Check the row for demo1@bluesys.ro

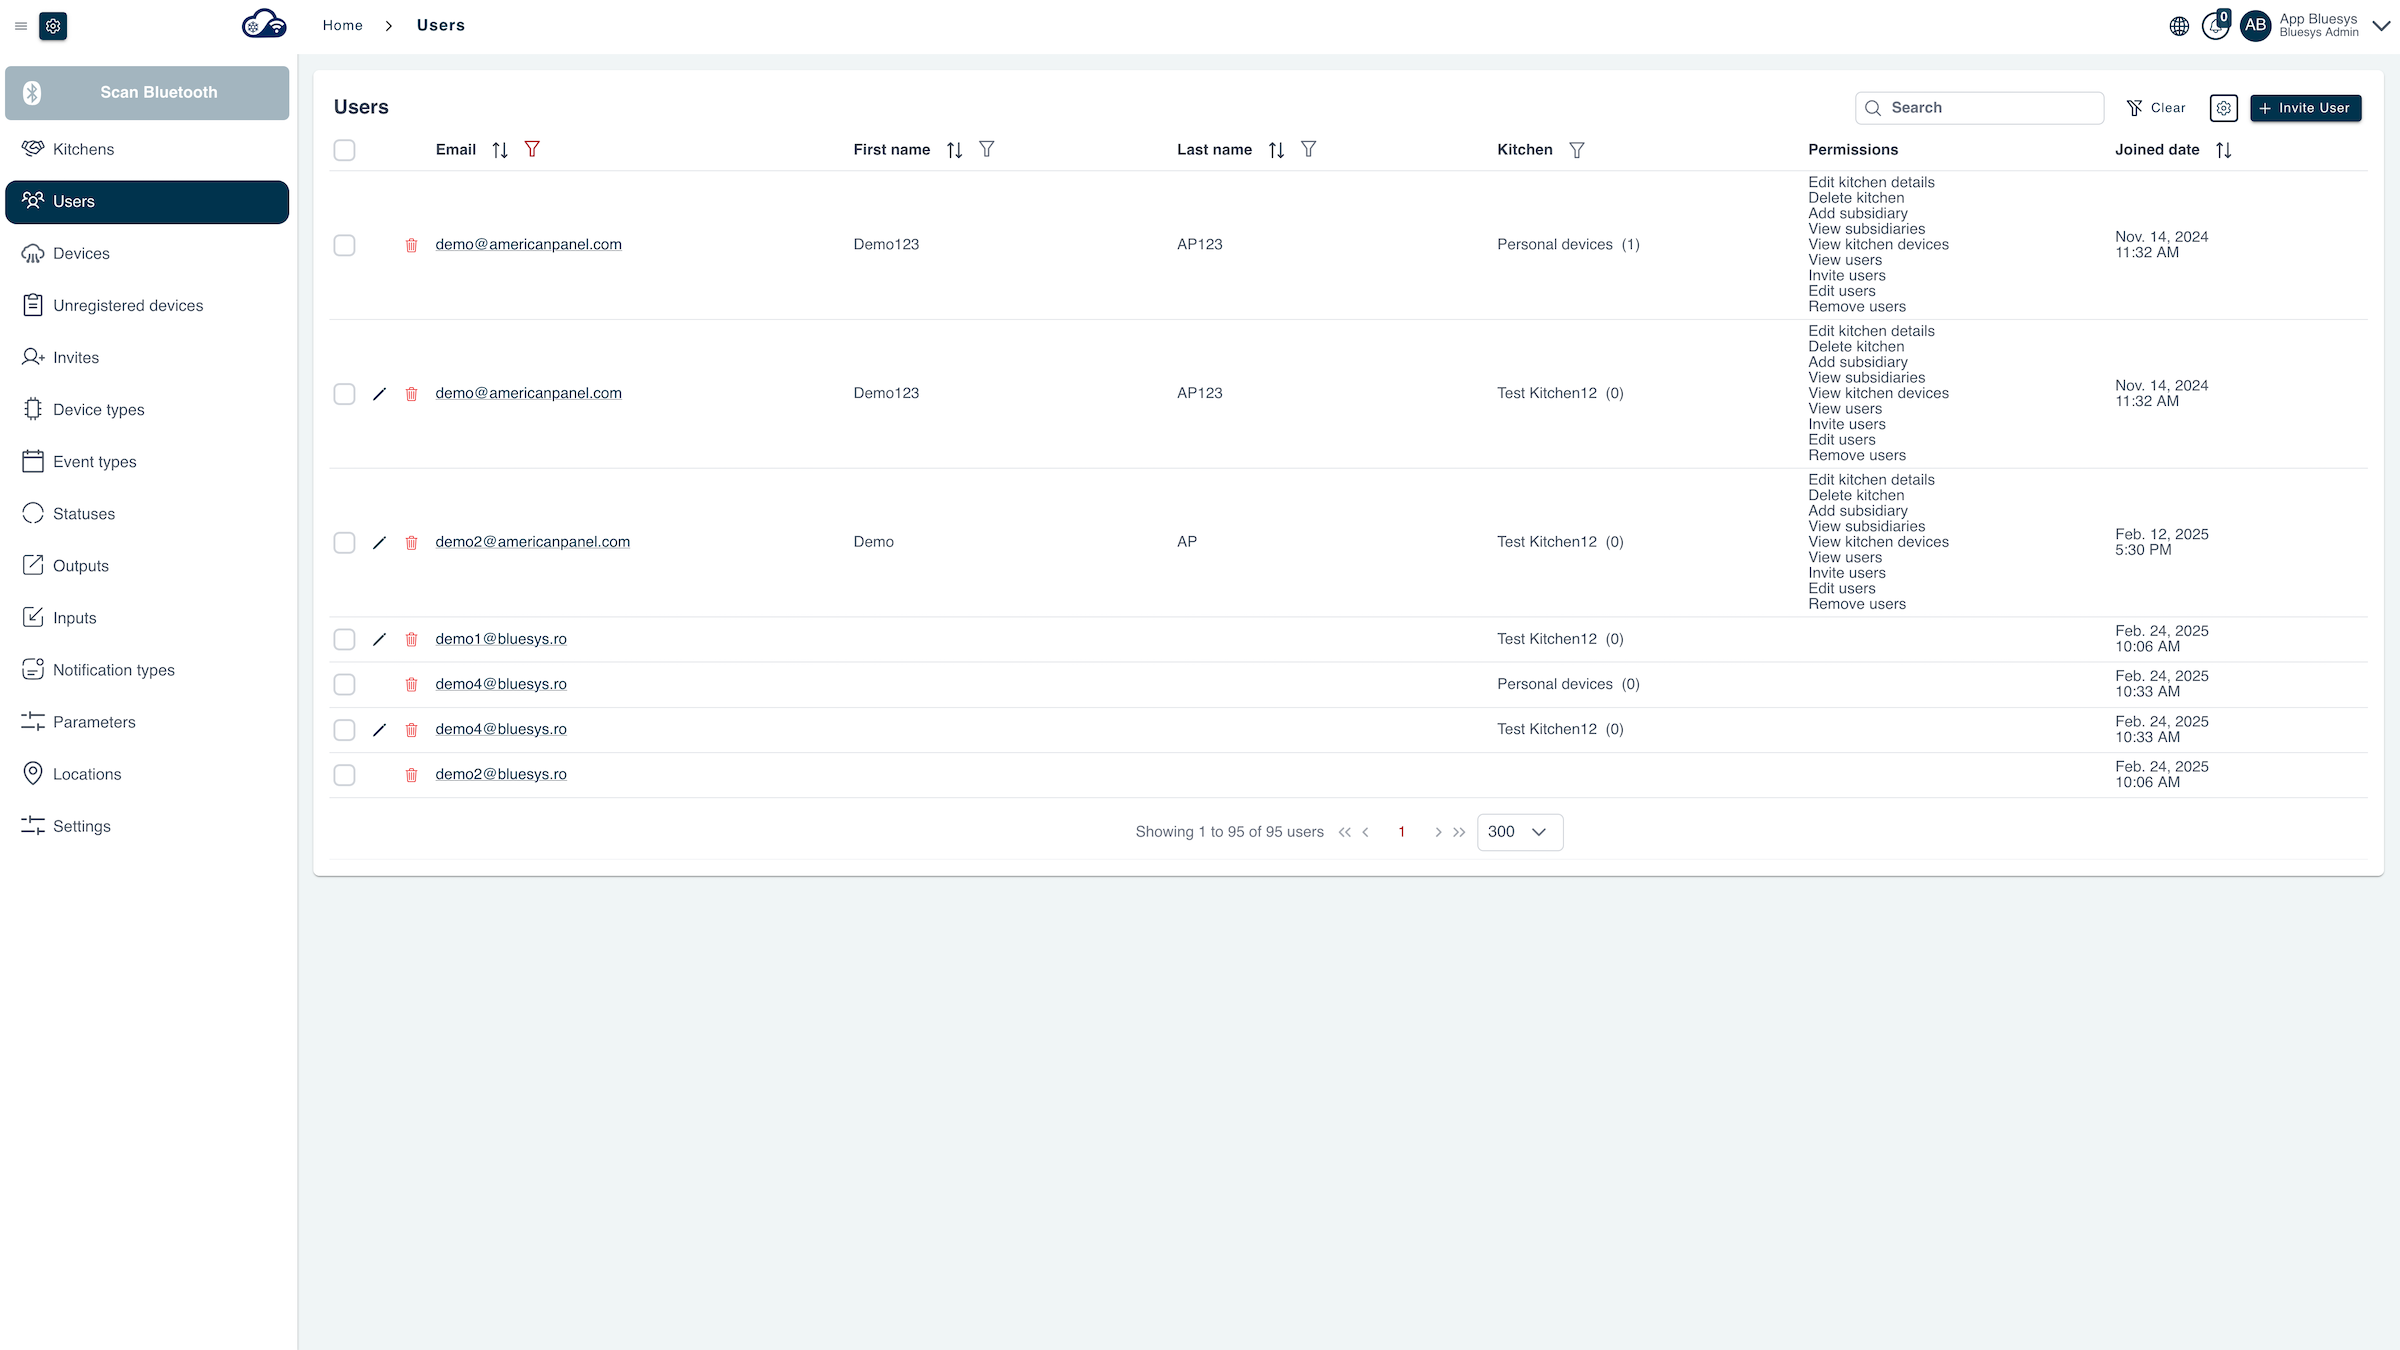(345, 639)
